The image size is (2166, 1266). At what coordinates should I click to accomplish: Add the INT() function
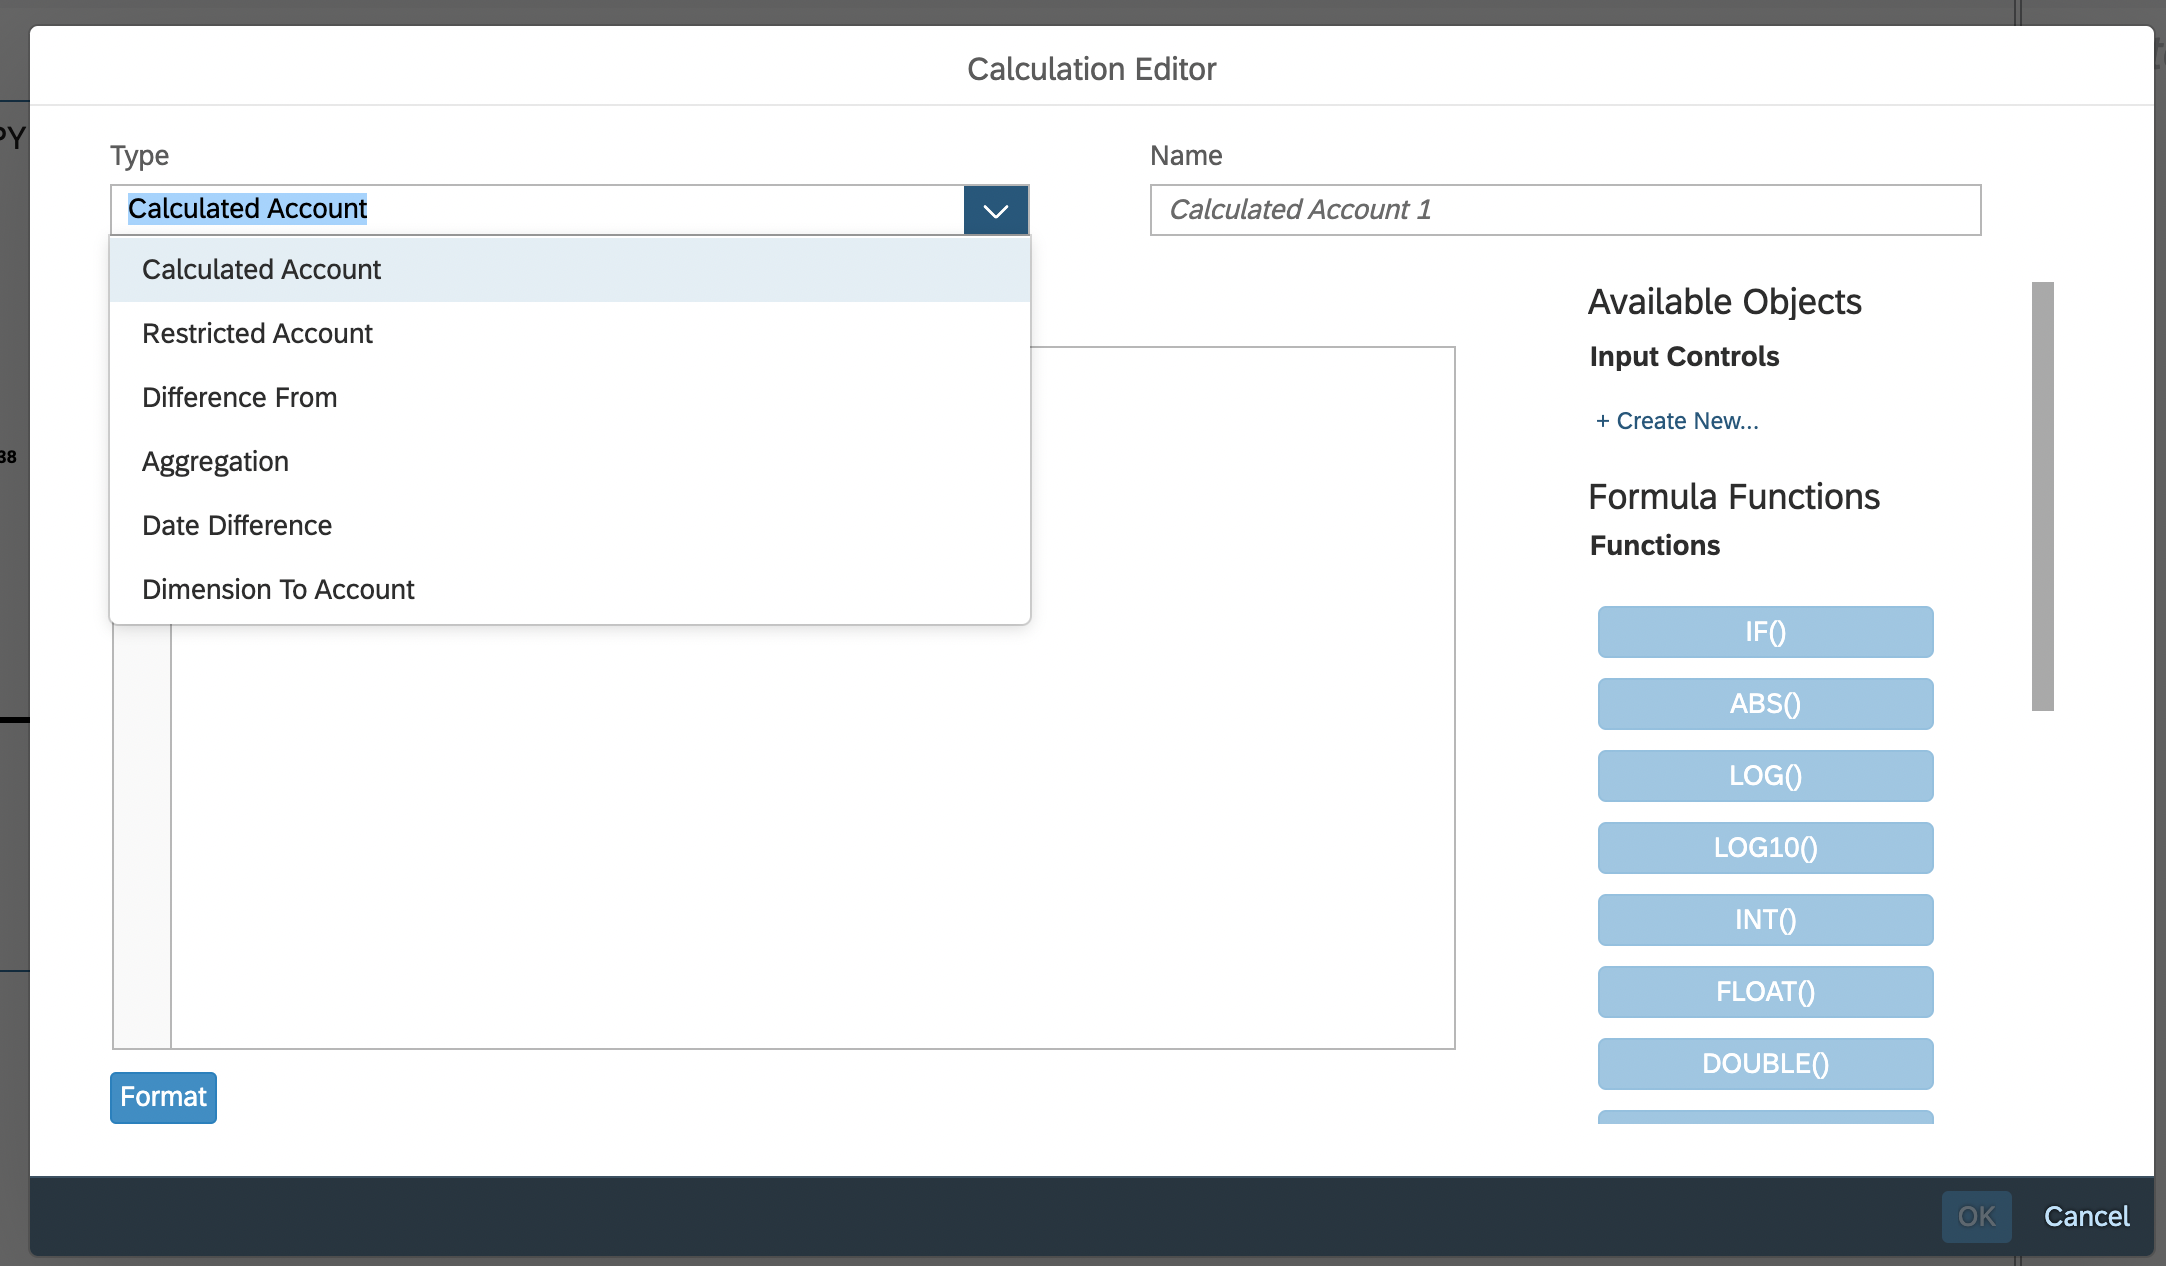pos(1764,920)
